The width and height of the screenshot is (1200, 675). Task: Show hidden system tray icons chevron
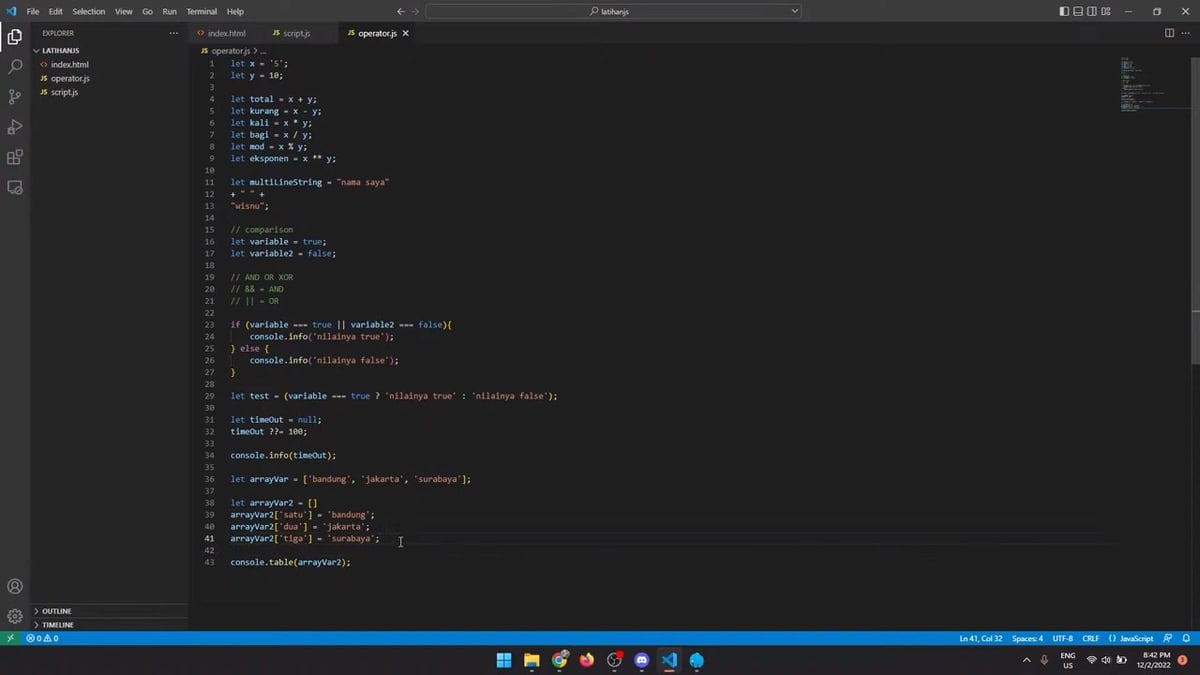coord(1026,660)
